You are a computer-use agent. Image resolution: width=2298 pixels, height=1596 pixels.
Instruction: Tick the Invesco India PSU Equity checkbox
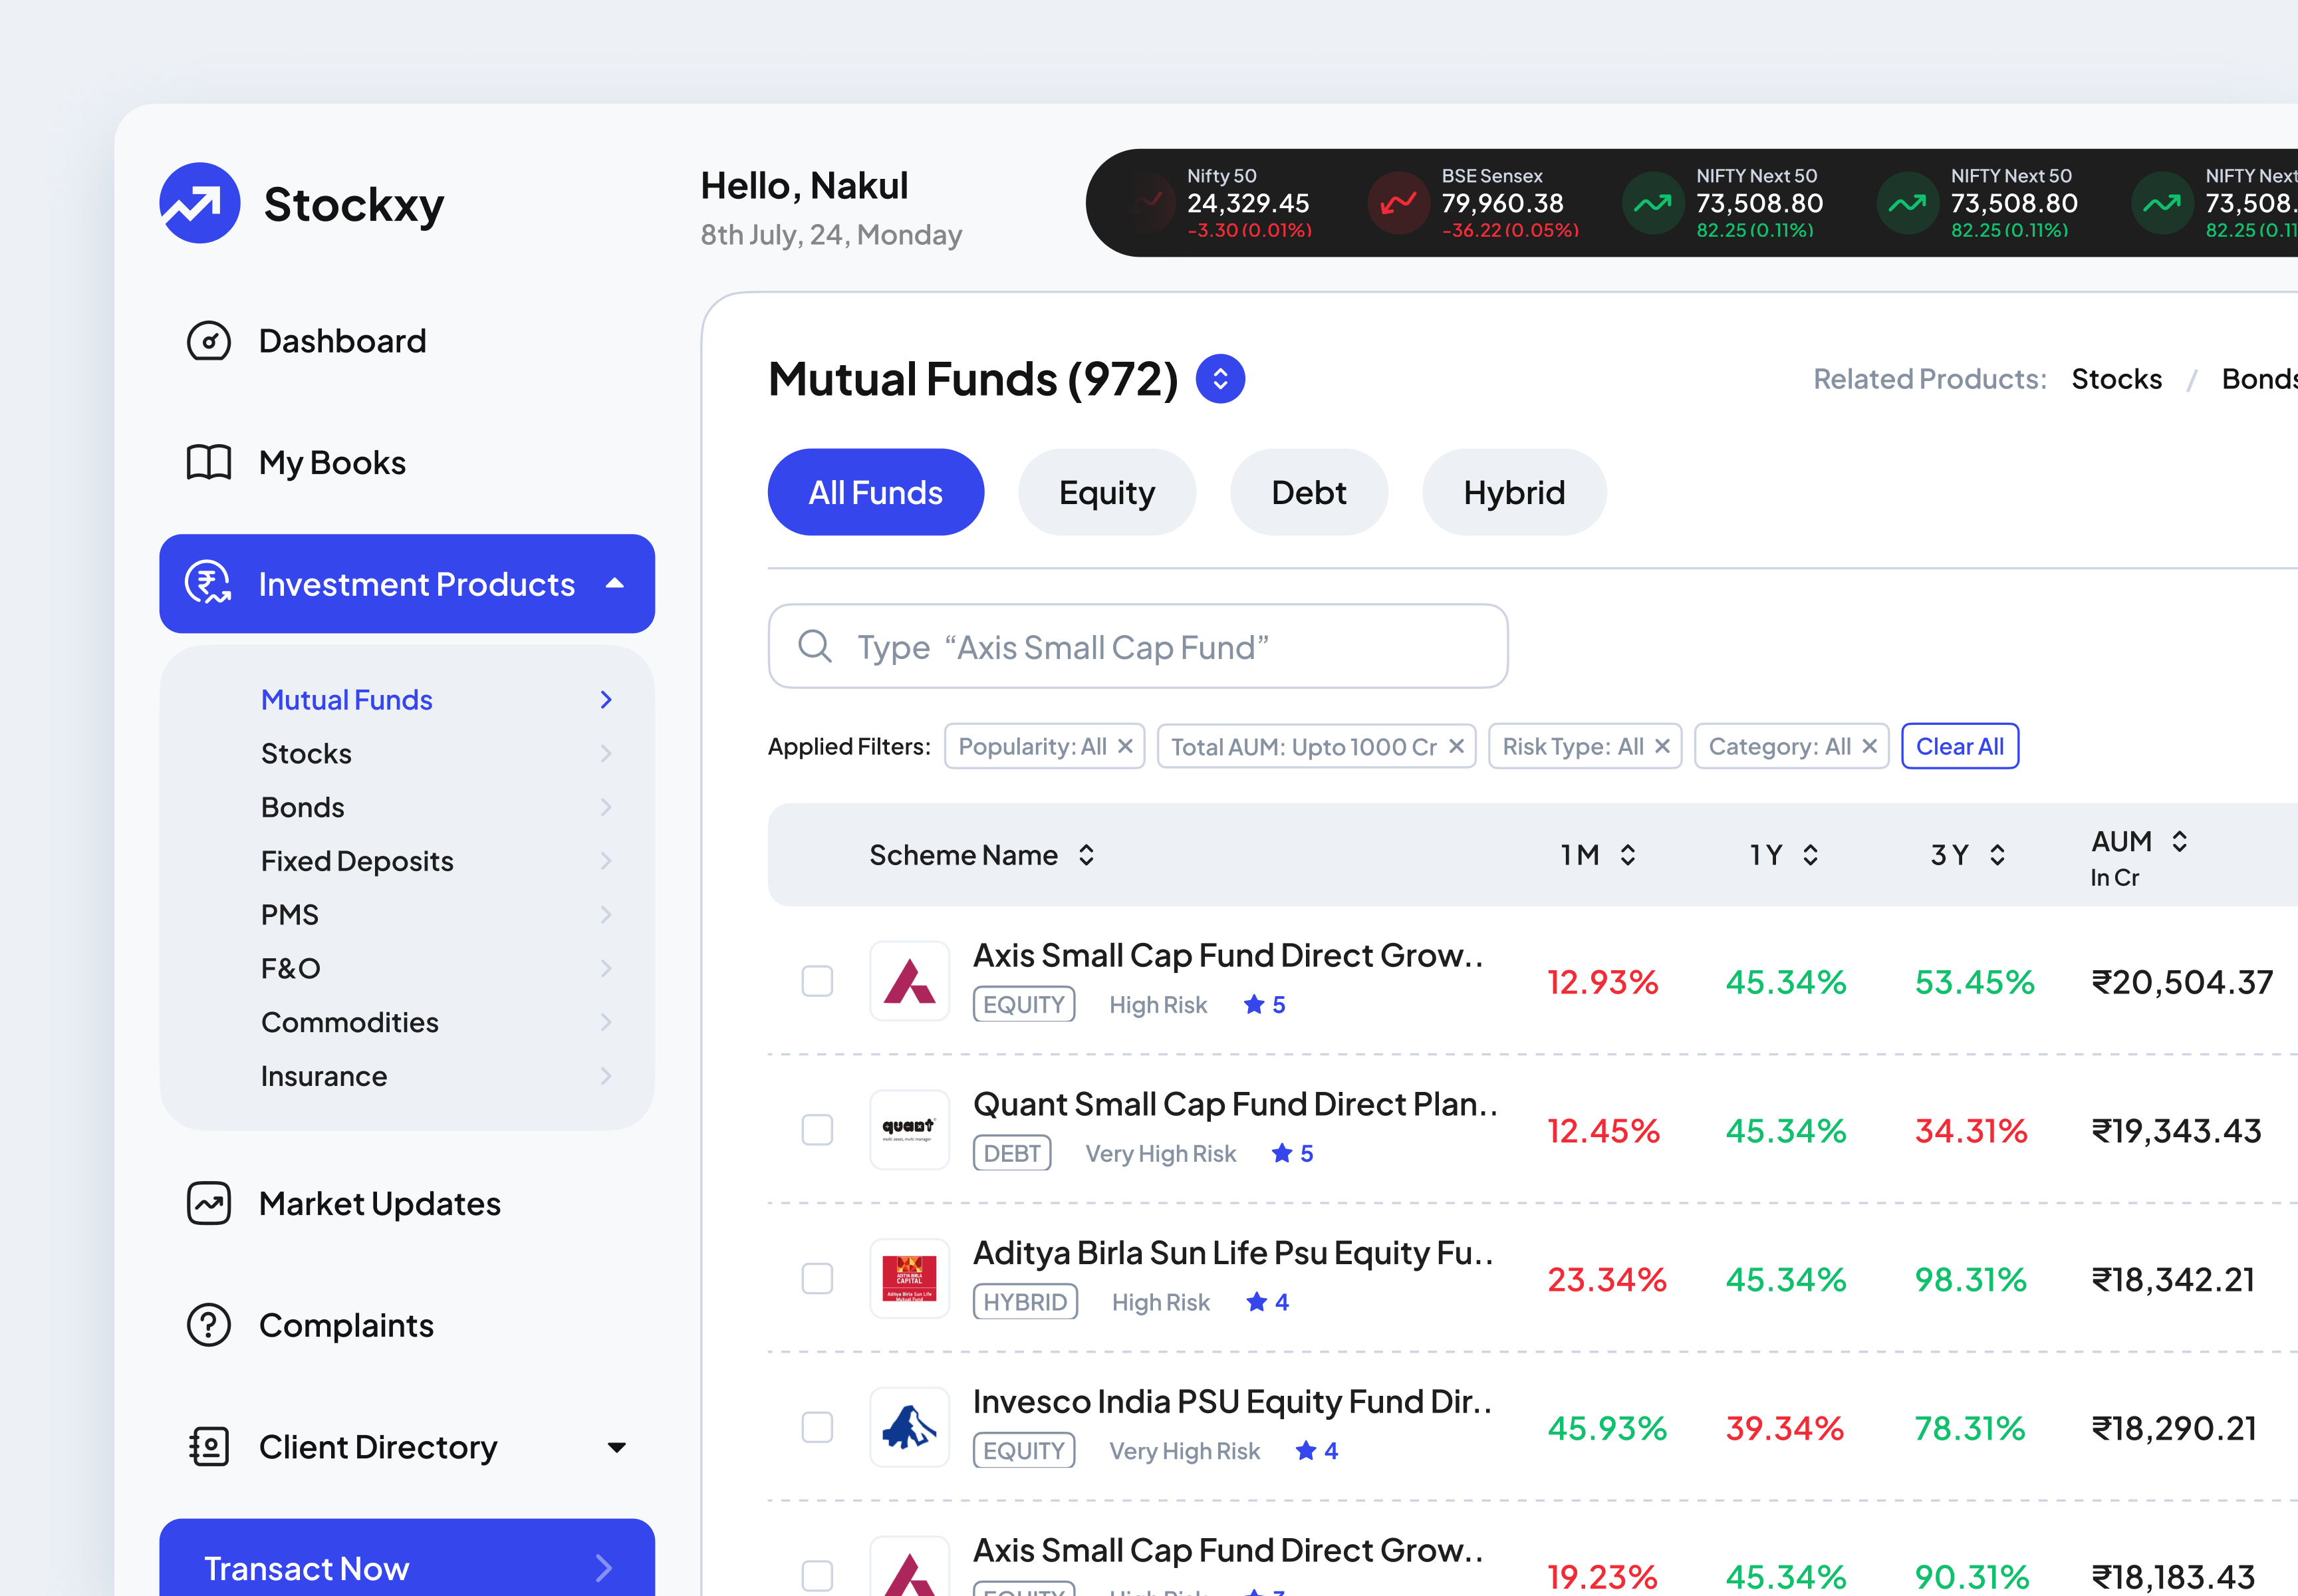[x=817, y=1427]
